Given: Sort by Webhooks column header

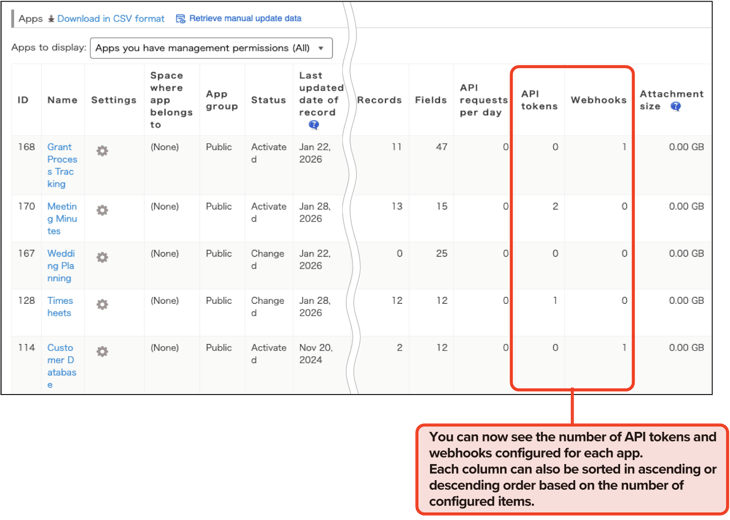Looking at the screenshot, I should coord(598,100).
